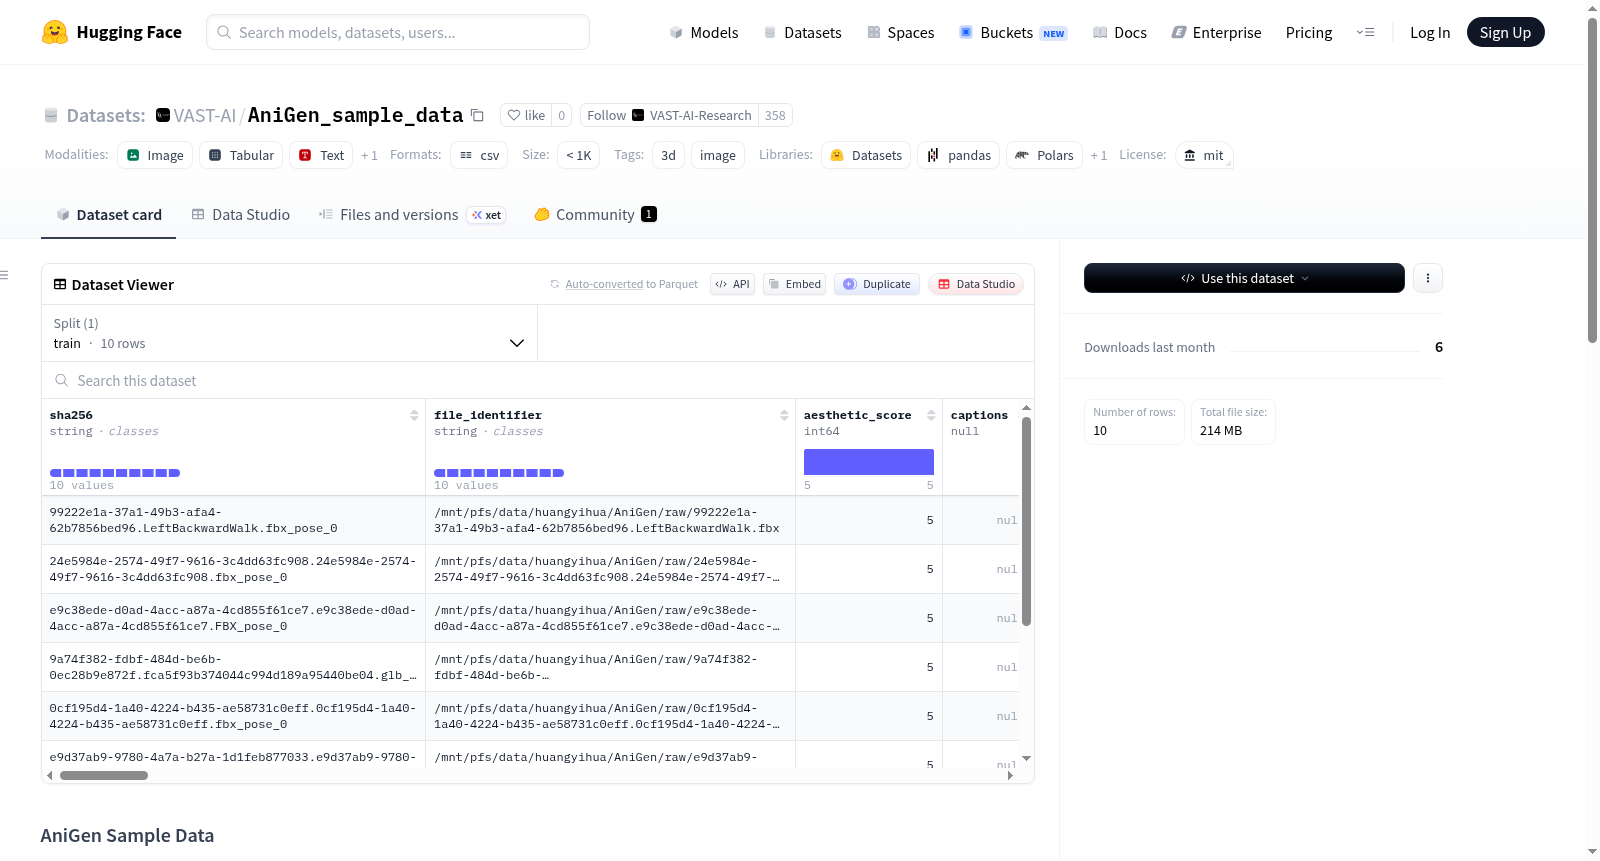The height and width of the screenshot is (861, 1600).
Task: Open the Models page
Action: coord(704,33)
